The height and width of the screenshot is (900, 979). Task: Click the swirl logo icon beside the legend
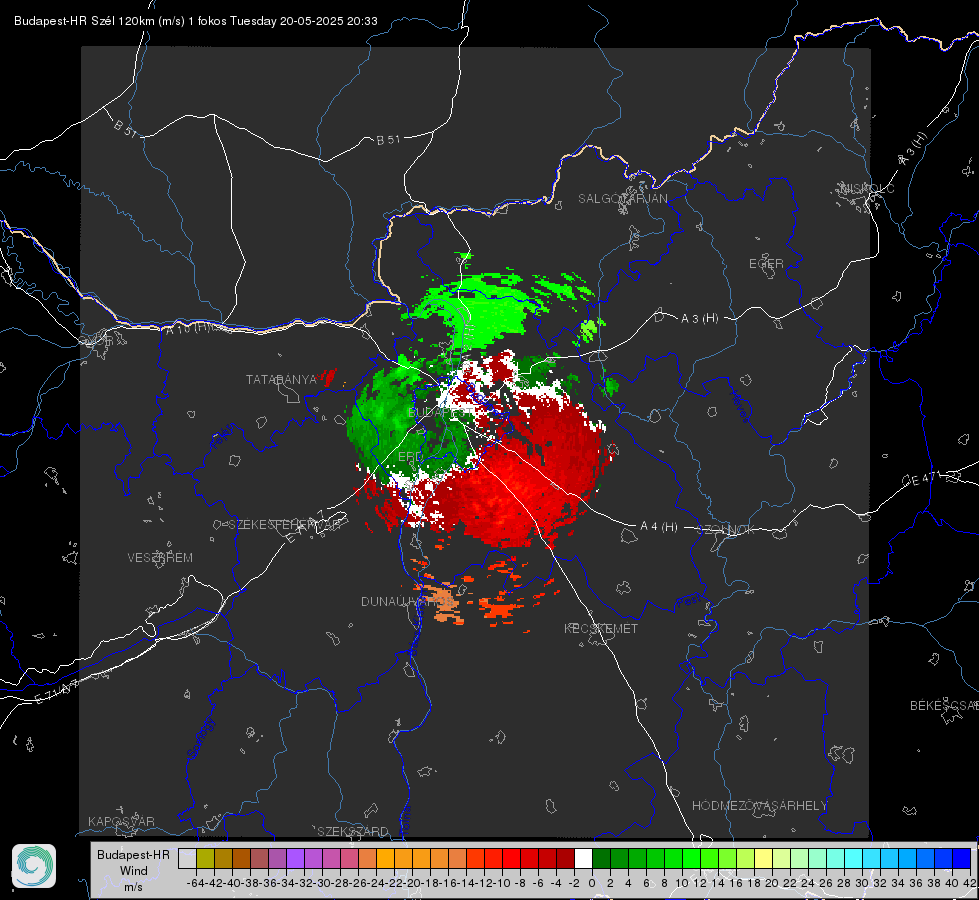[x=34, y=866]
